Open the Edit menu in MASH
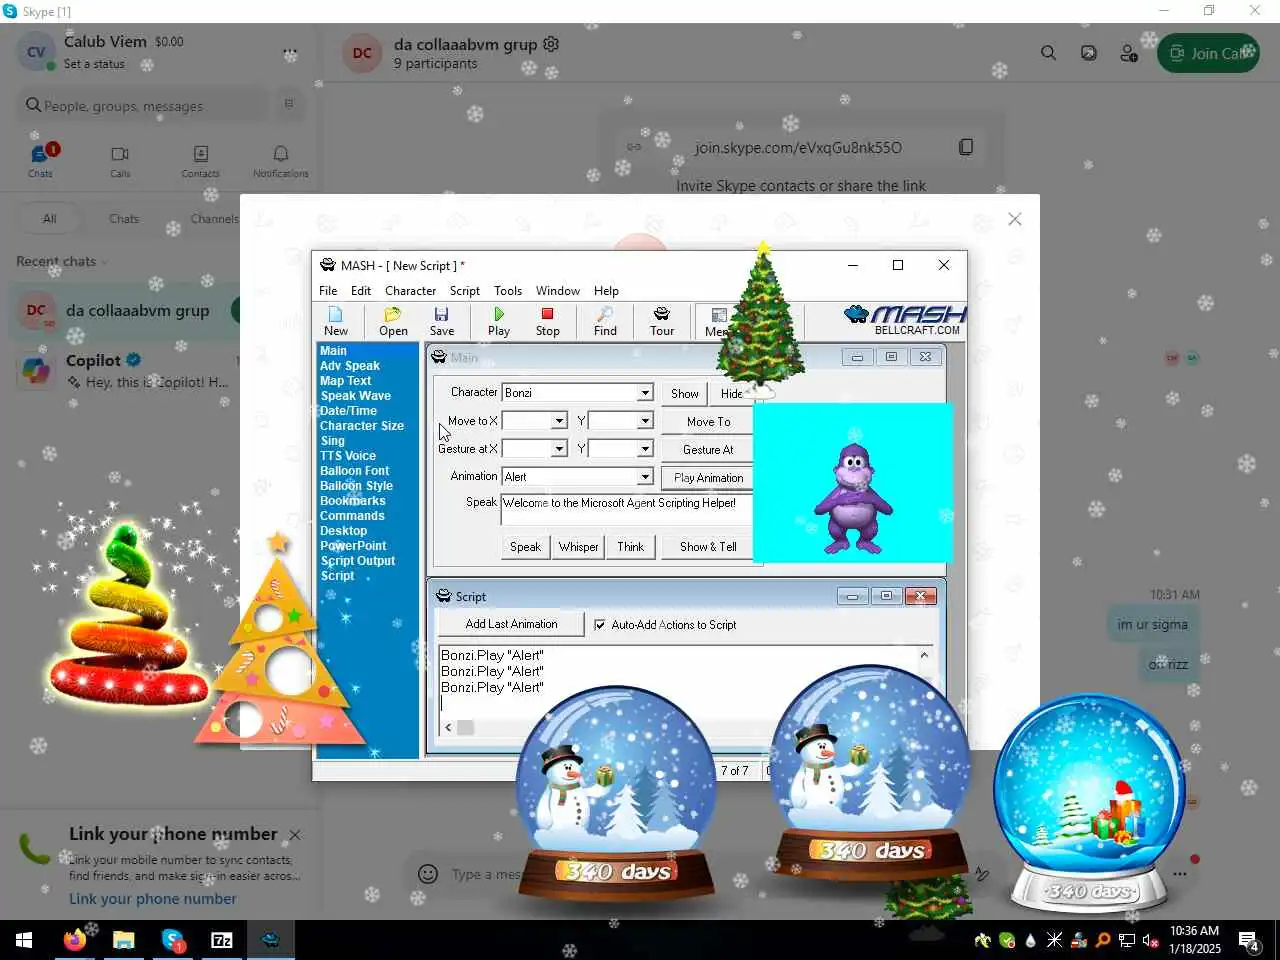The width and height of the screenshot is (1280, 960). pyautogui.click(x=361, y=291)
